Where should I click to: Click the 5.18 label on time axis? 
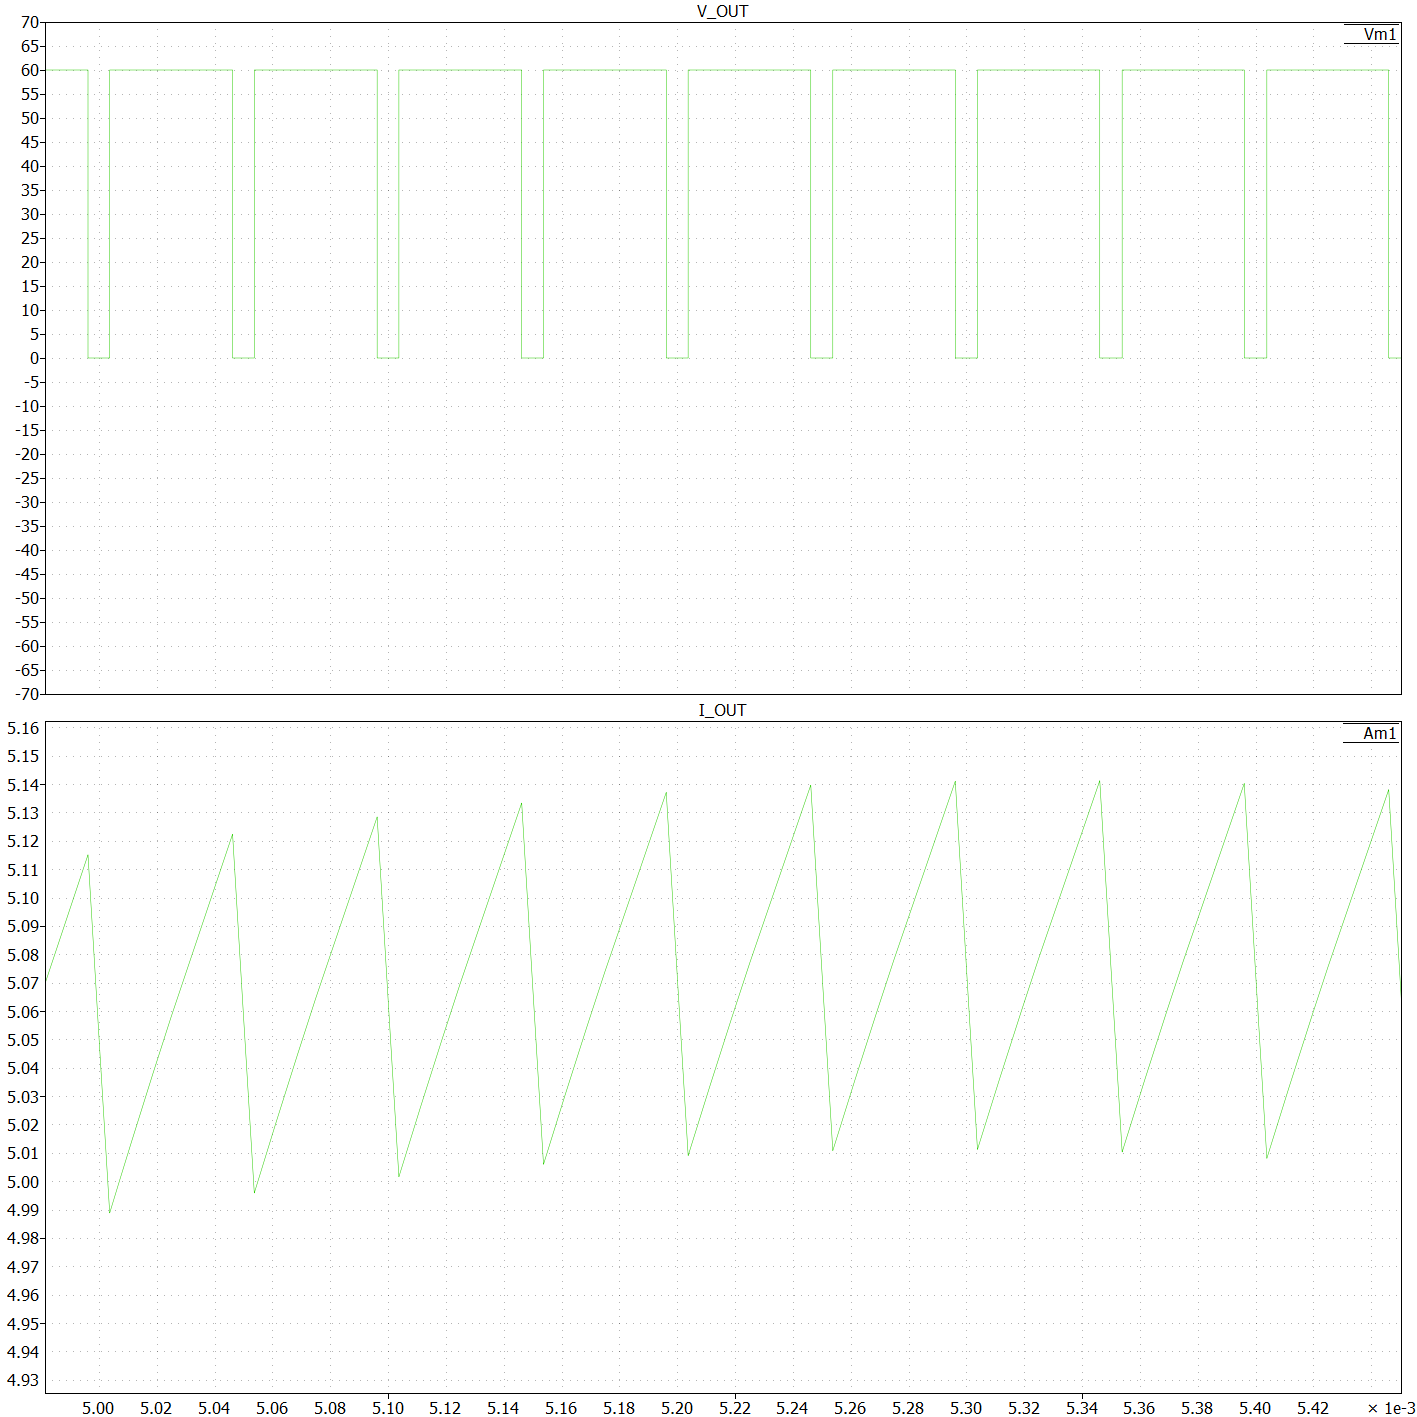click(x=619, y=1408)
